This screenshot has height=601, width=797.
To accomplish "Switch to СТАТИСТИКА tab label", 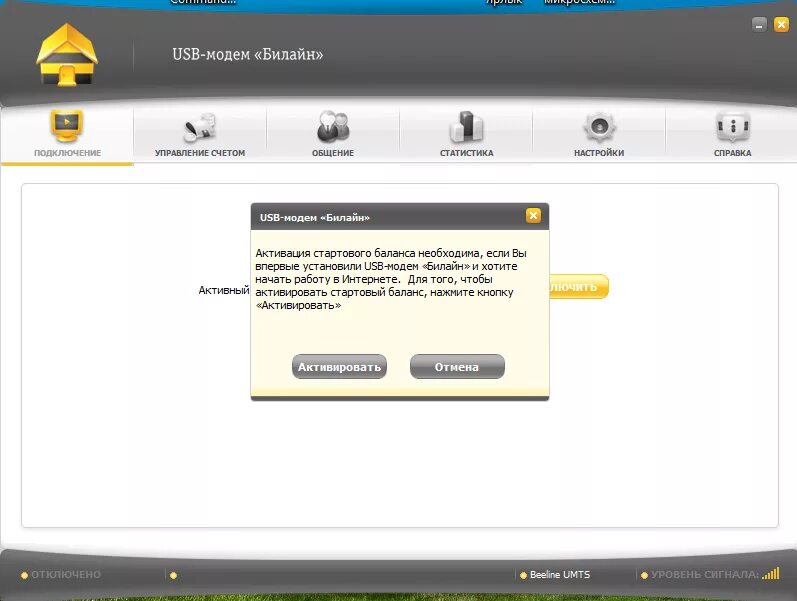I will (x=466, y=153).
